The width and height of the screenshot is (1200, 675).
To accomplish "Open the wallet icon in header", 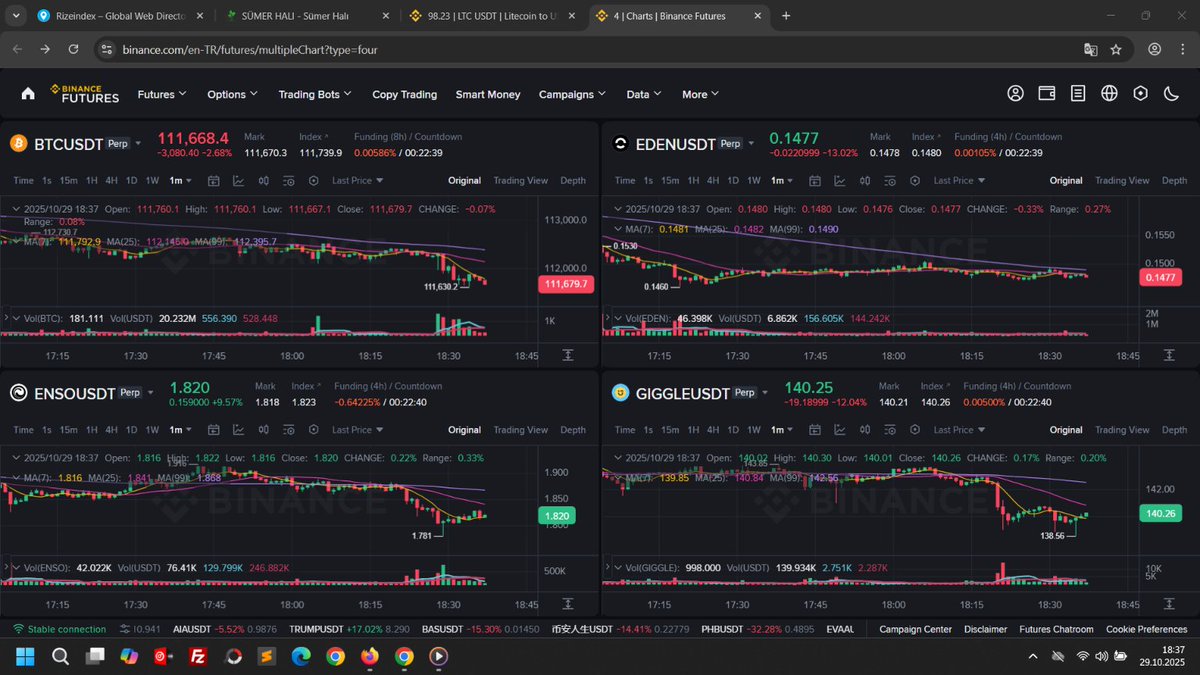I will coord(1047,94).
